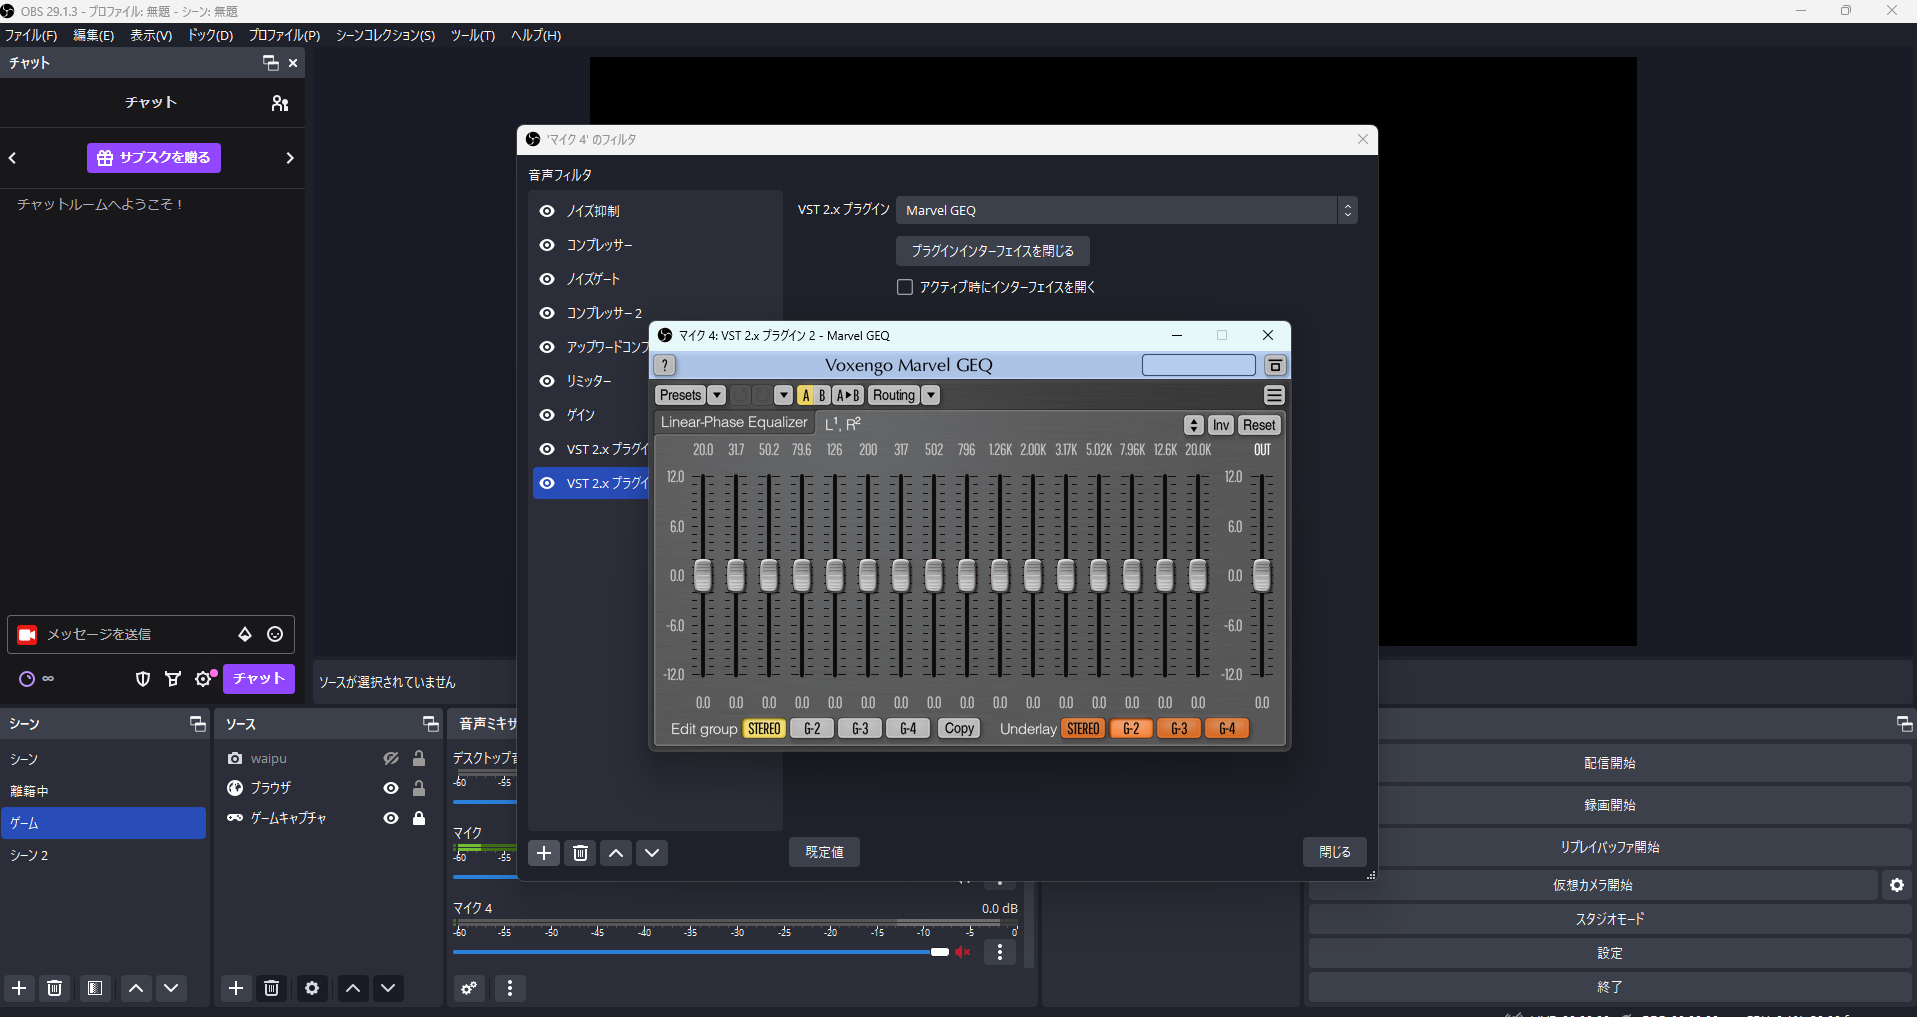Open bits cheer icon in chat box
This screenshot has width=1917, height=1017.
click(245, 634)
